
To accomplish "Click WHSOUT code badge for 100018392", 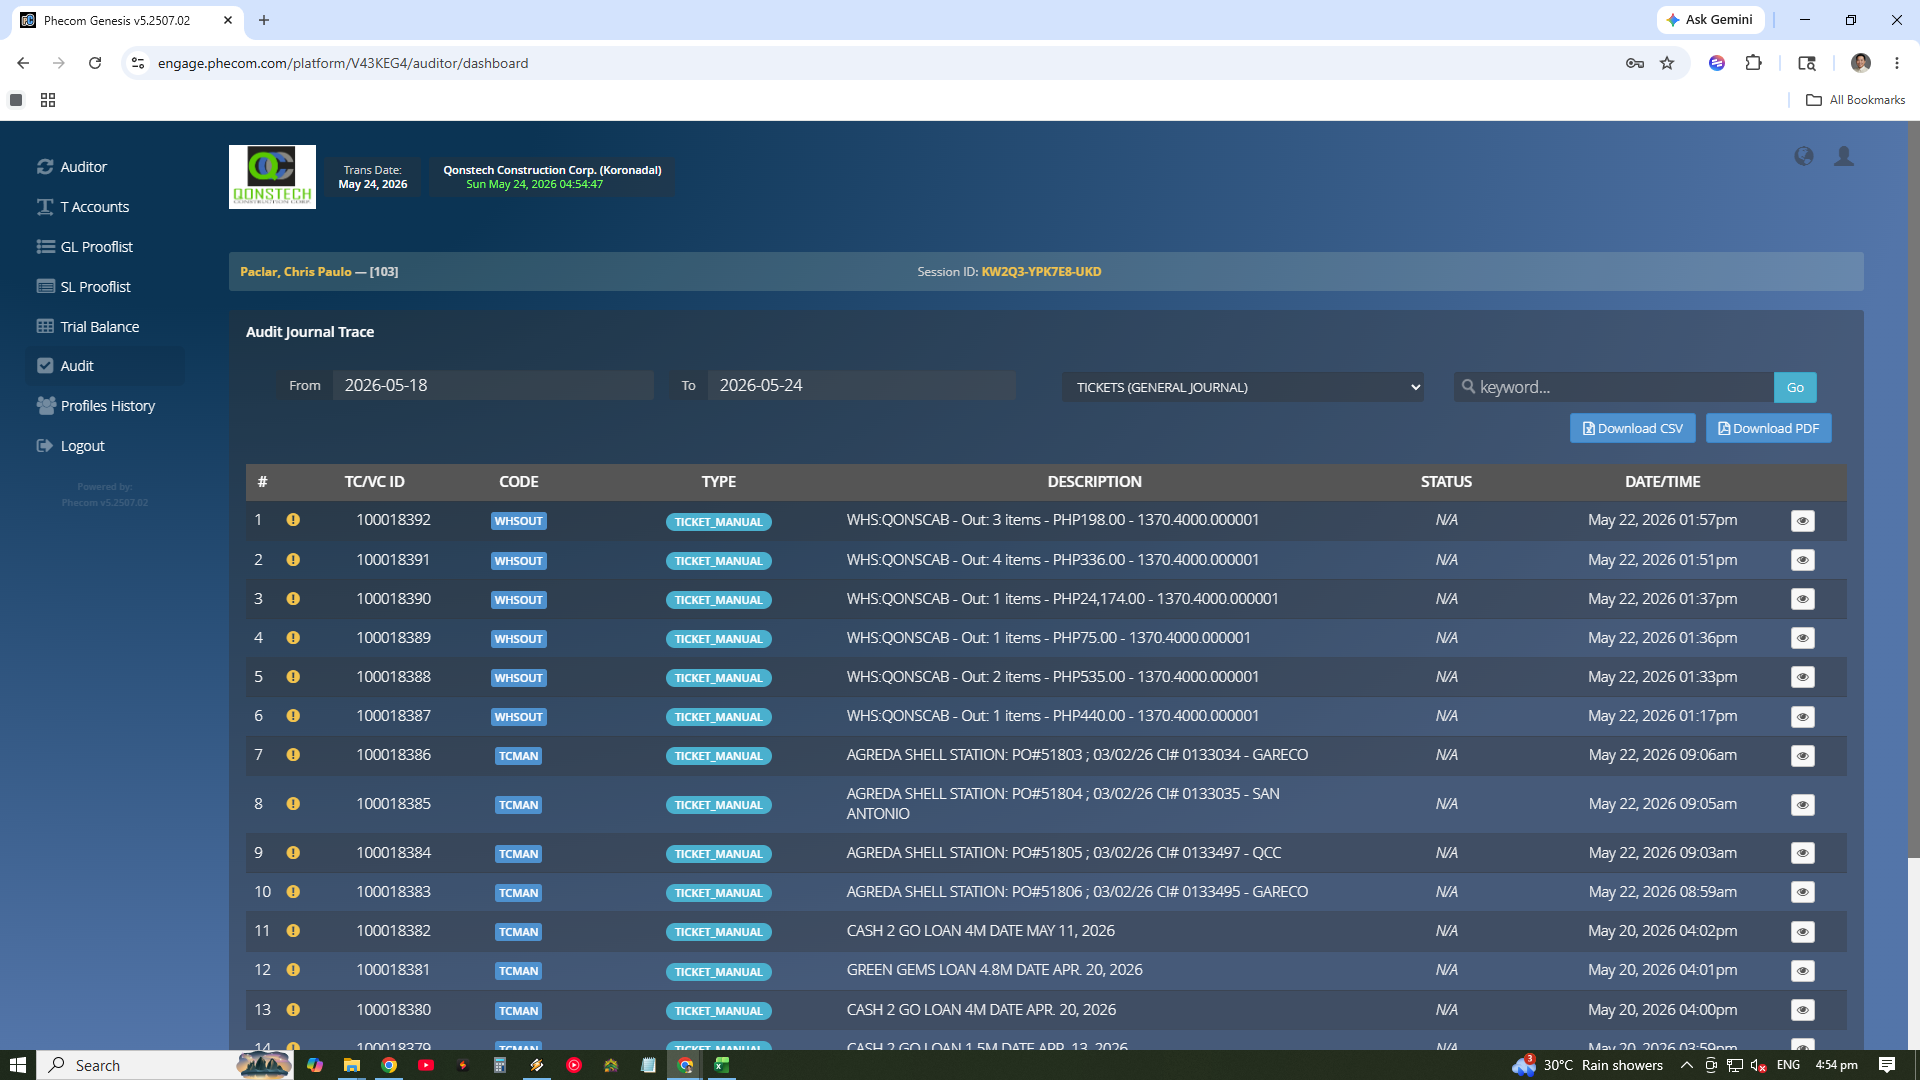I will tap(518, 521).
